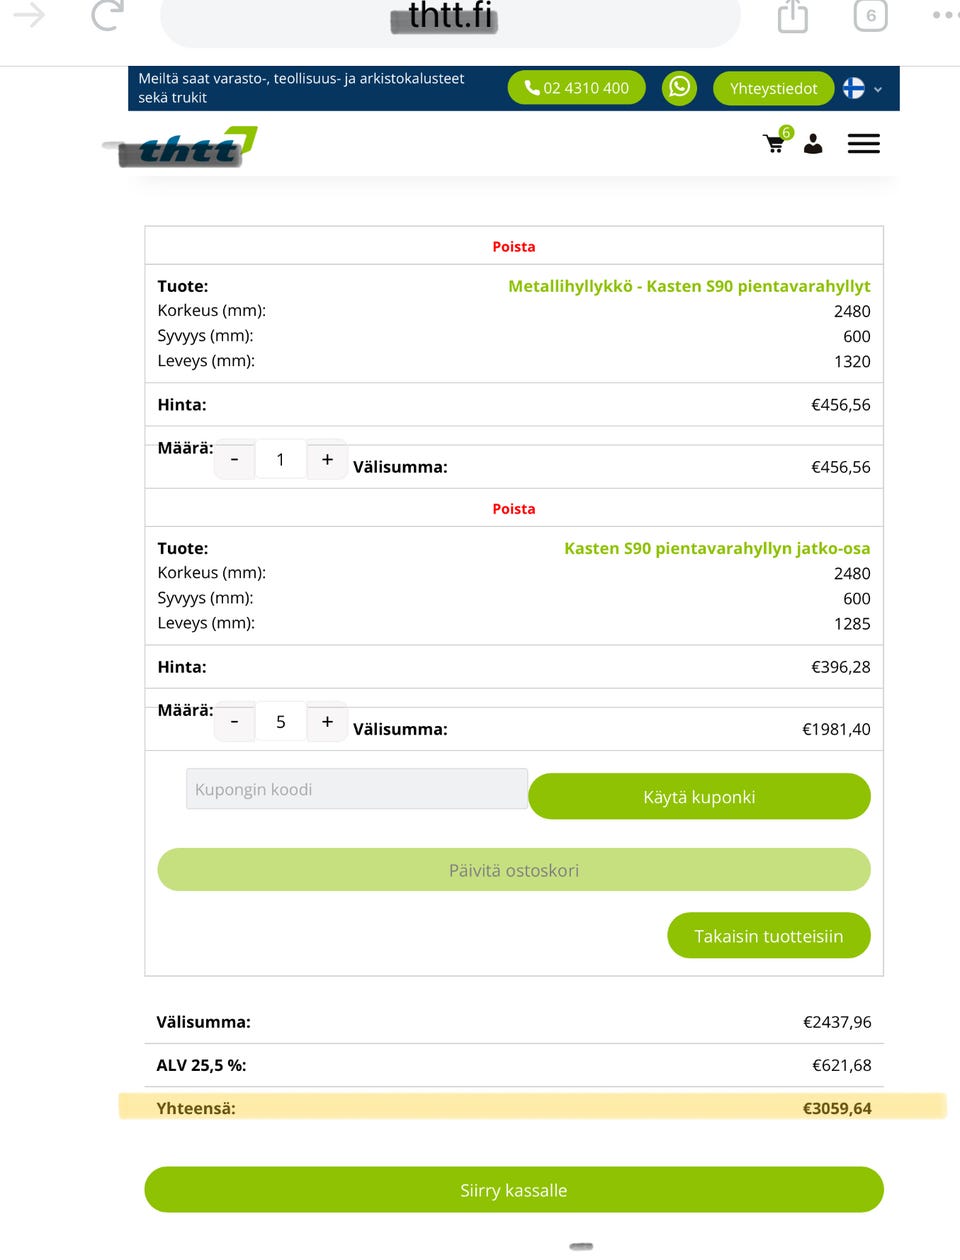
Task: Proceed with the Siirry kassalle button
Action: [514, 1190]
